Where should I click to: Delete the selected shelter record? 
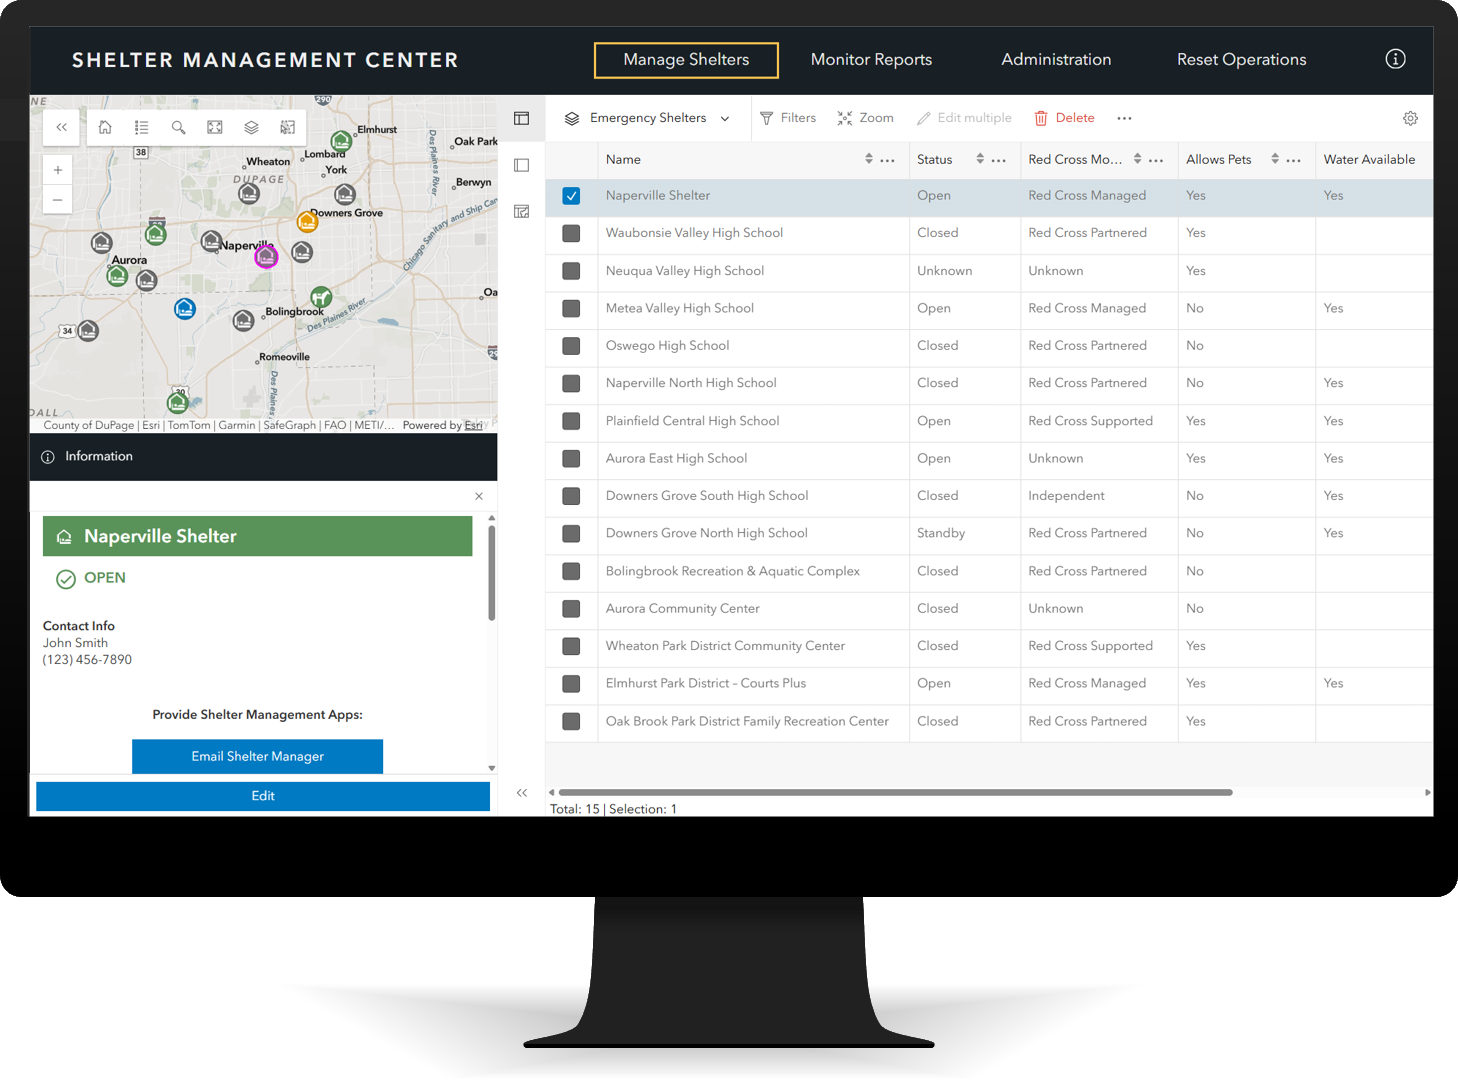[x=1065, y=118]
